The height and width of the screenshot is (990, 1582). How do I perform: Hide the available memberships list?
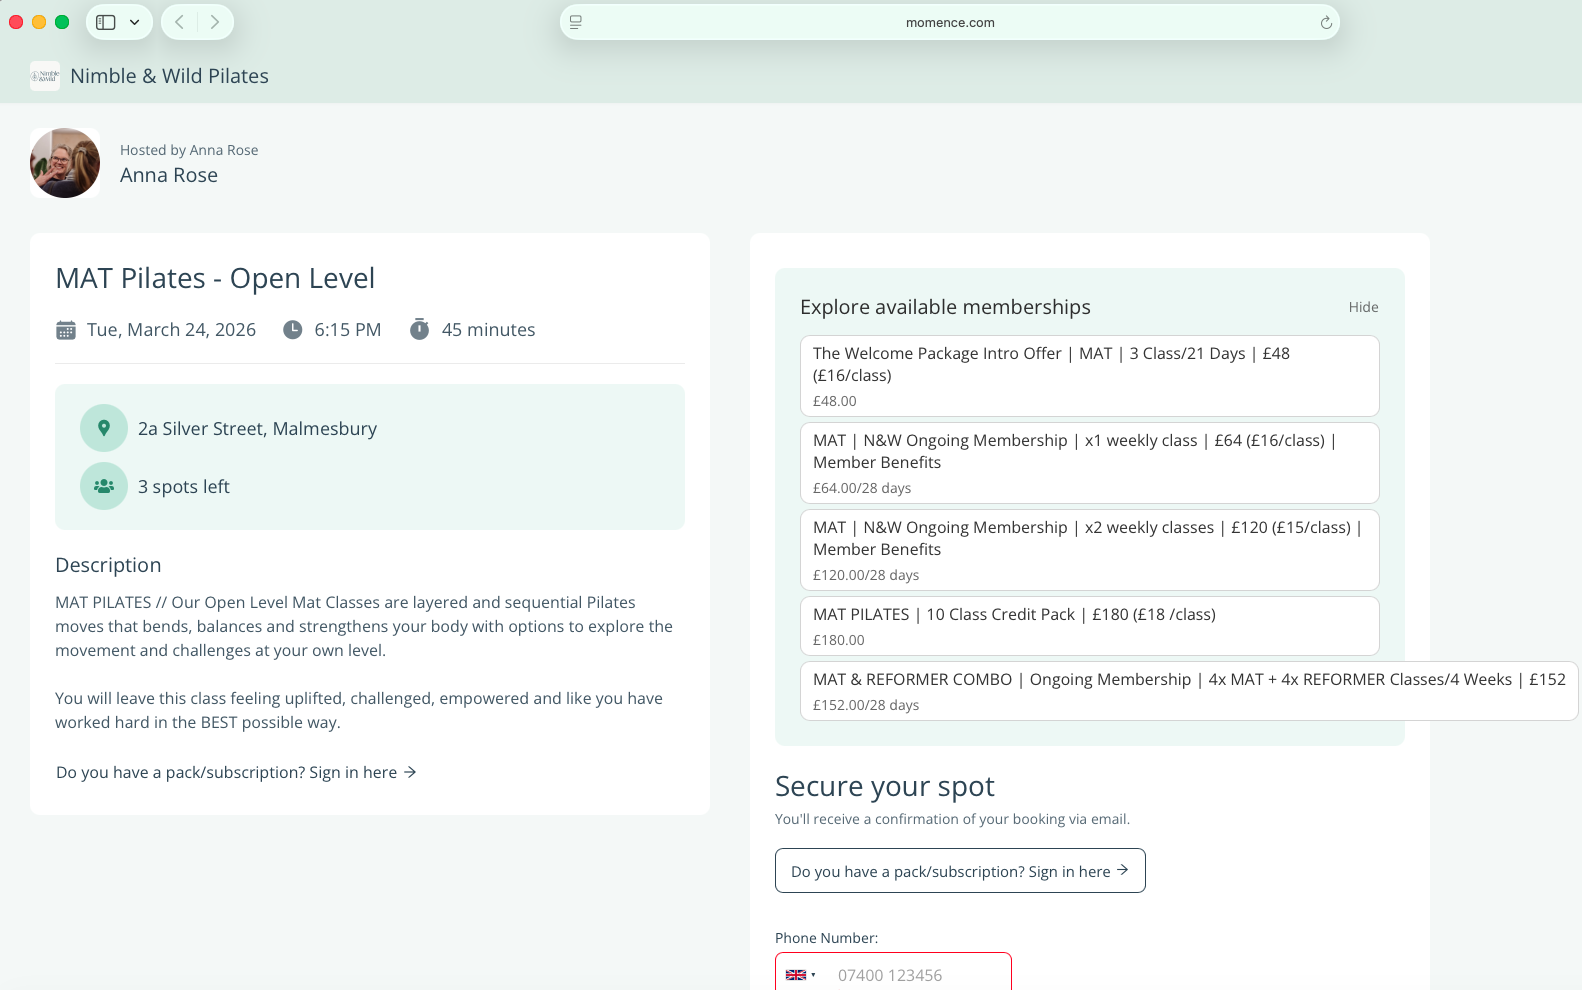pos(1363,307)
